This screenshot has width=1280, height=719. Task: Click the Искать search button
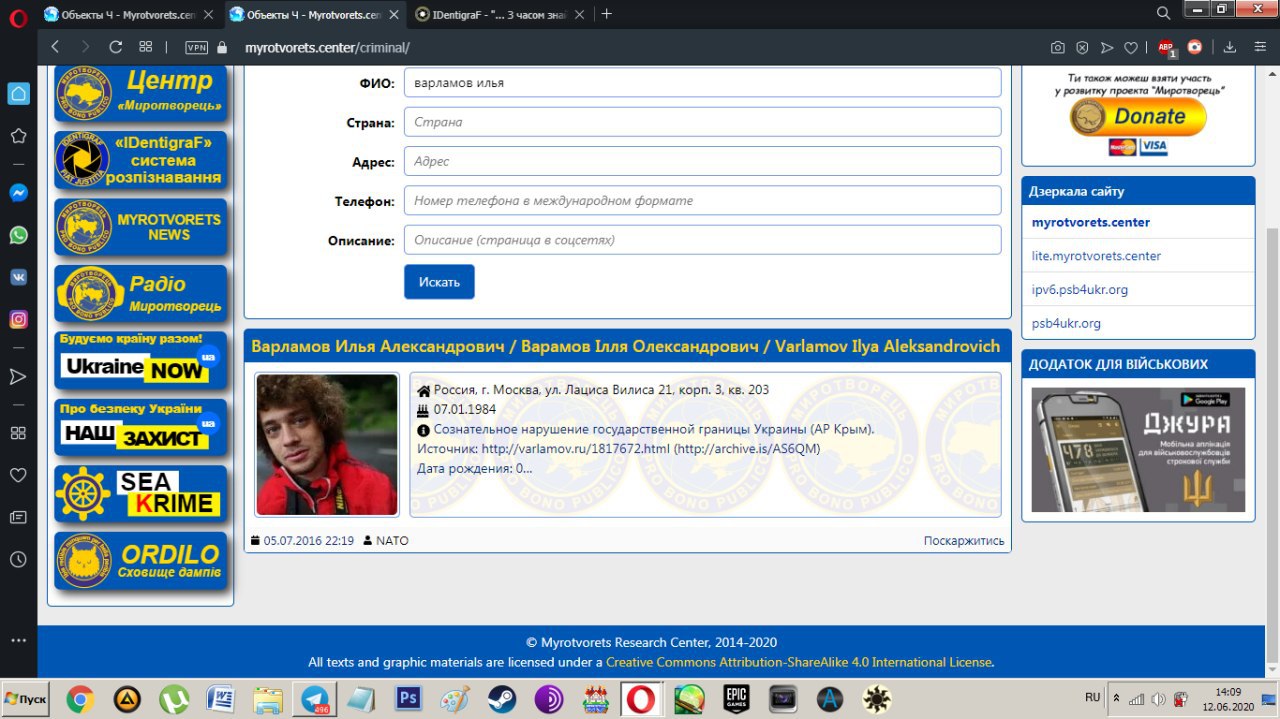[439, 282]
